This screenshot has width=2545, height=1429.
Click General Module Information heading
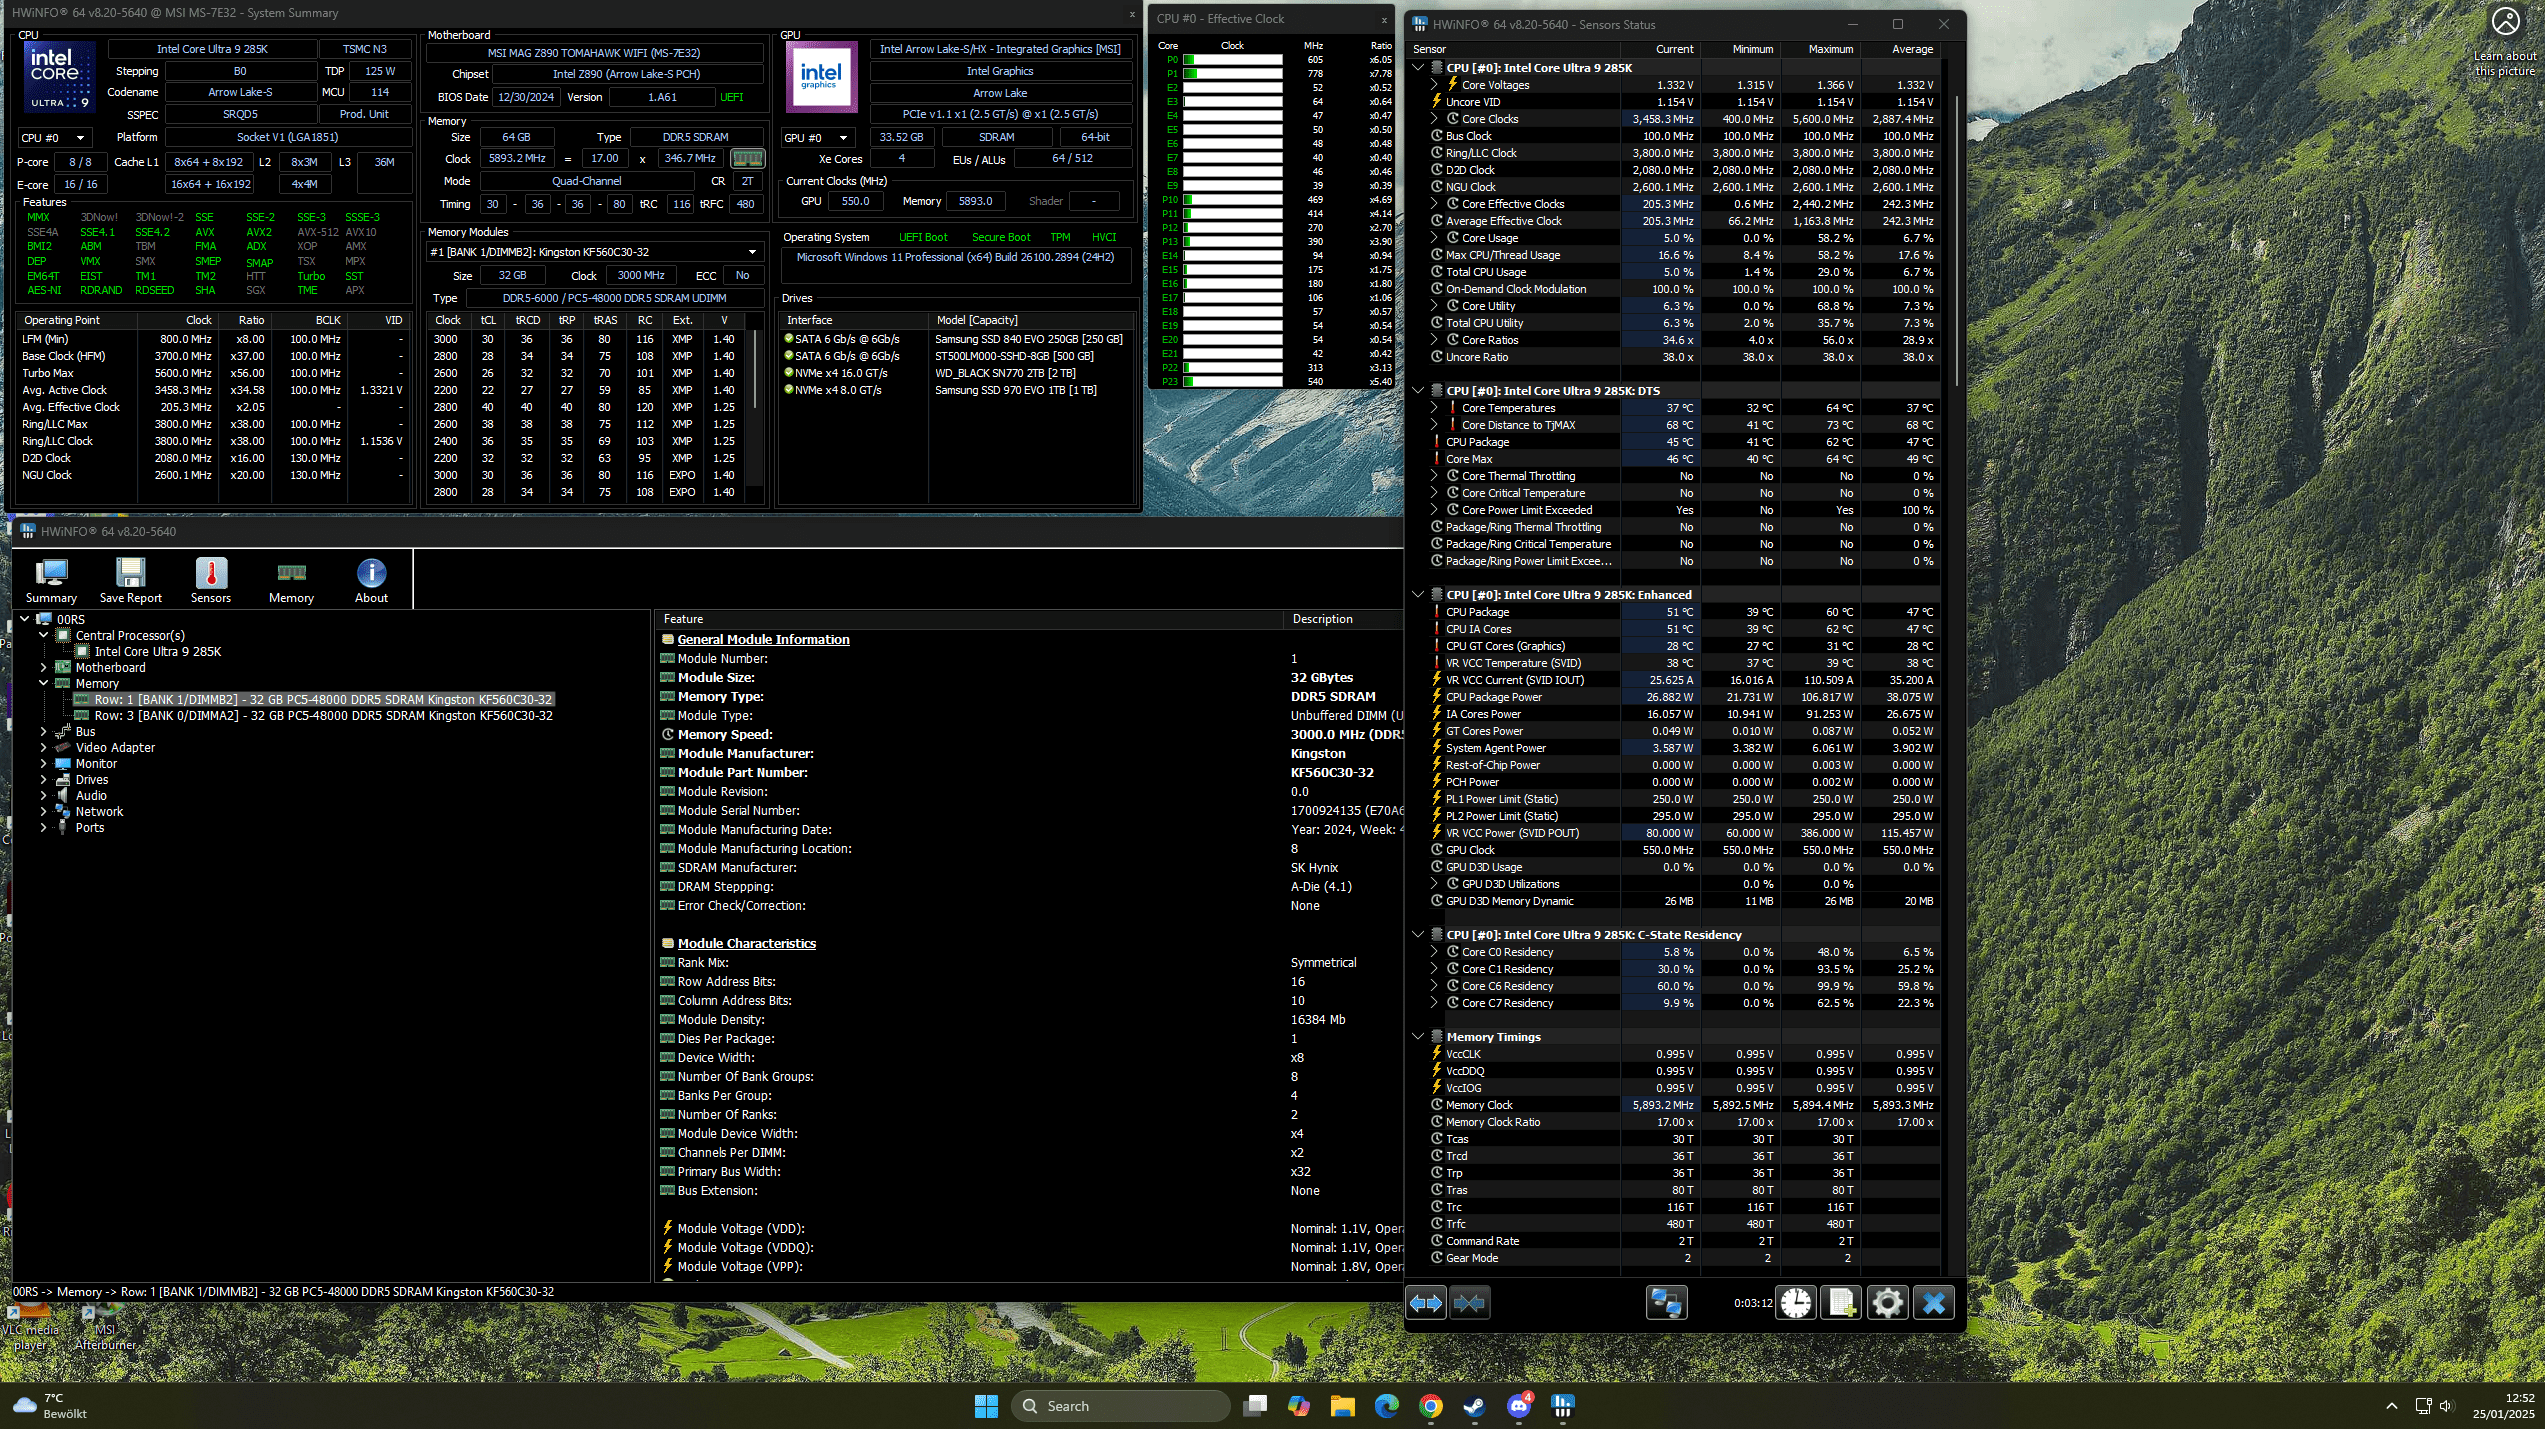pyautogui.click(x=763, y=639)
